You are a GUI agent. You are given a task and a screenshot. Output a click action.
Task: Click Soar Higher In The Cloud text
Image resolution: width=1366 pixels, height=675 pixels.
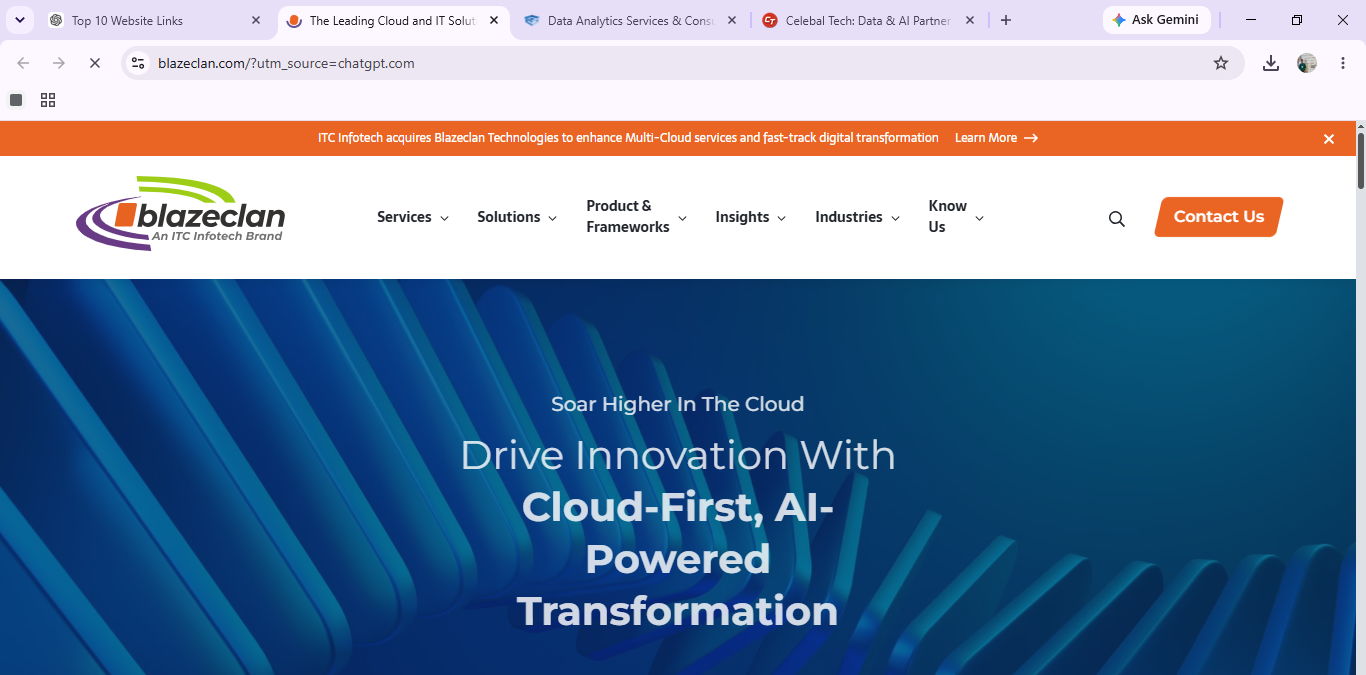coord(678,404)
